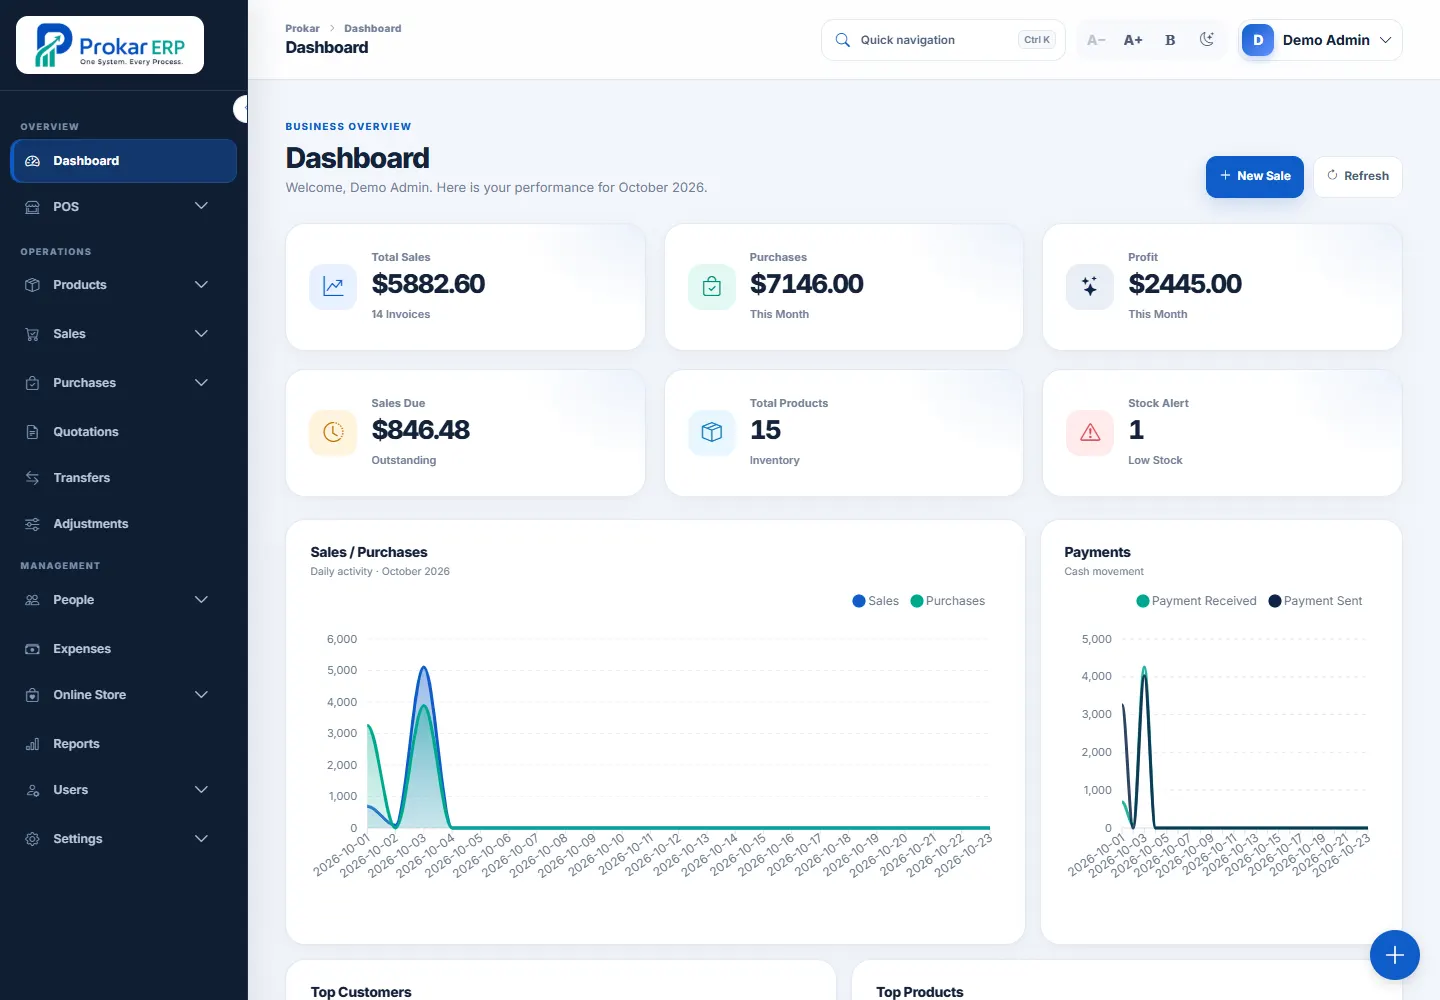Viewport: 1440px width, 1000px height.
Task: Click the Transfers arrows icon
Action: click(32, 478)
